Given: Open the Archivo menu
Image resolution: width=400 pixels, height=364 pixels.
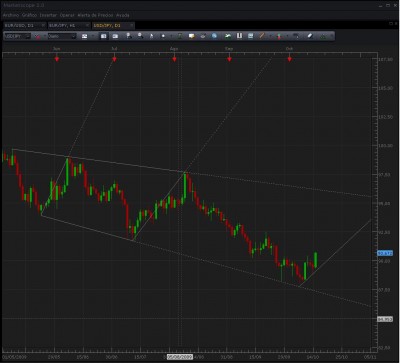Looking at the screenshot, I should click(x=11, y=15).
